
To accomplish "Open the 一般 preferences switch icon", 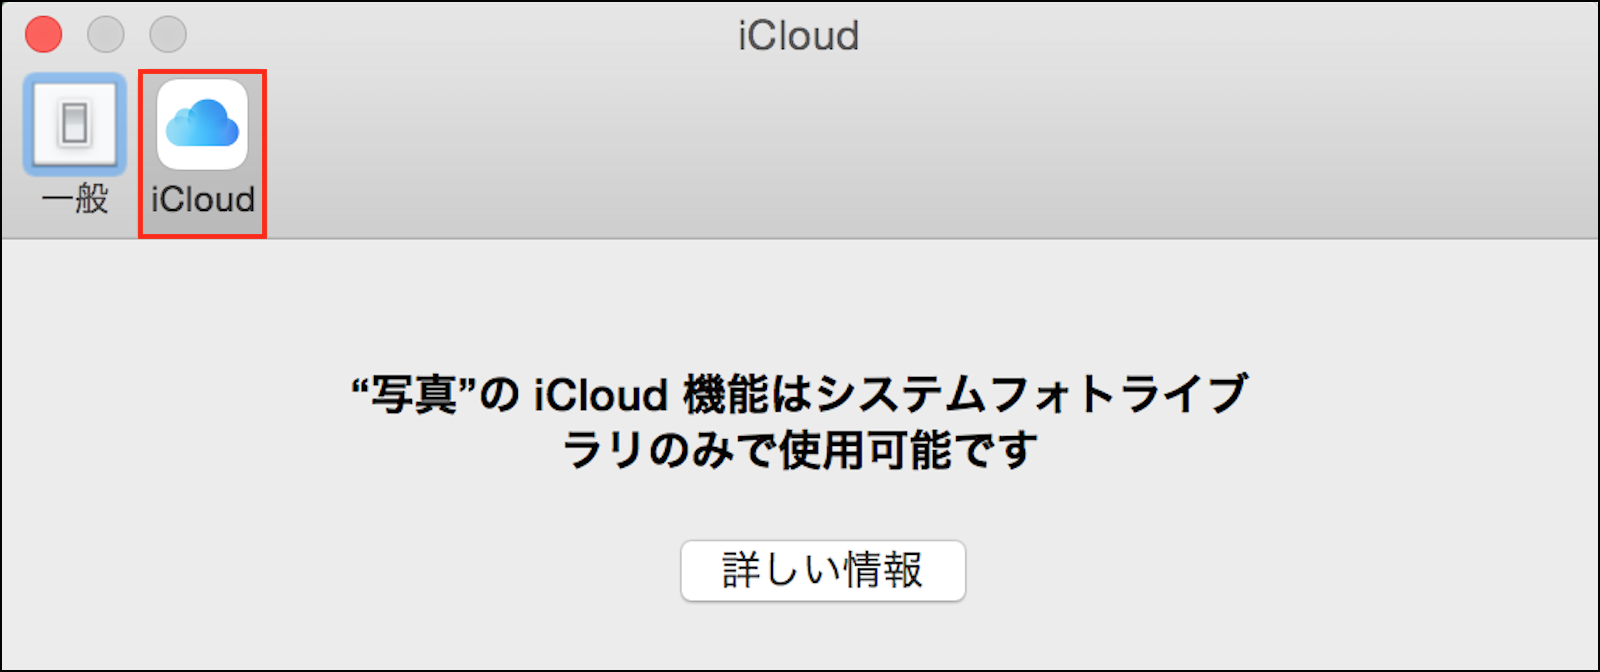I will [74, 124].
